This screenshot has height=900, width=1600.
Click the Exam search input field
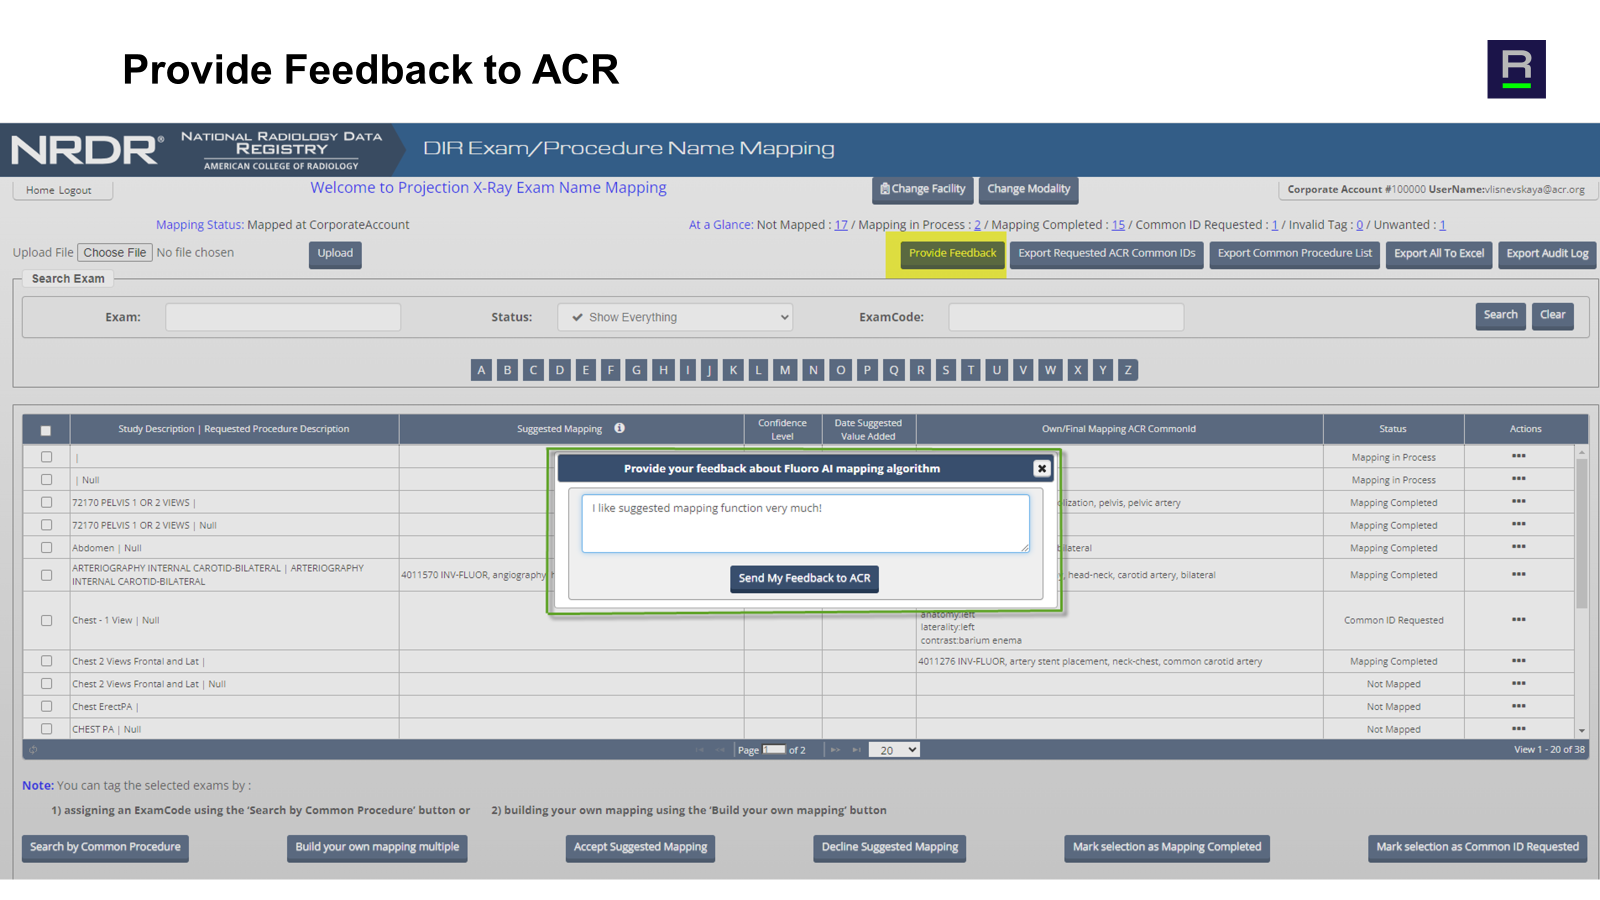point(283,317)
